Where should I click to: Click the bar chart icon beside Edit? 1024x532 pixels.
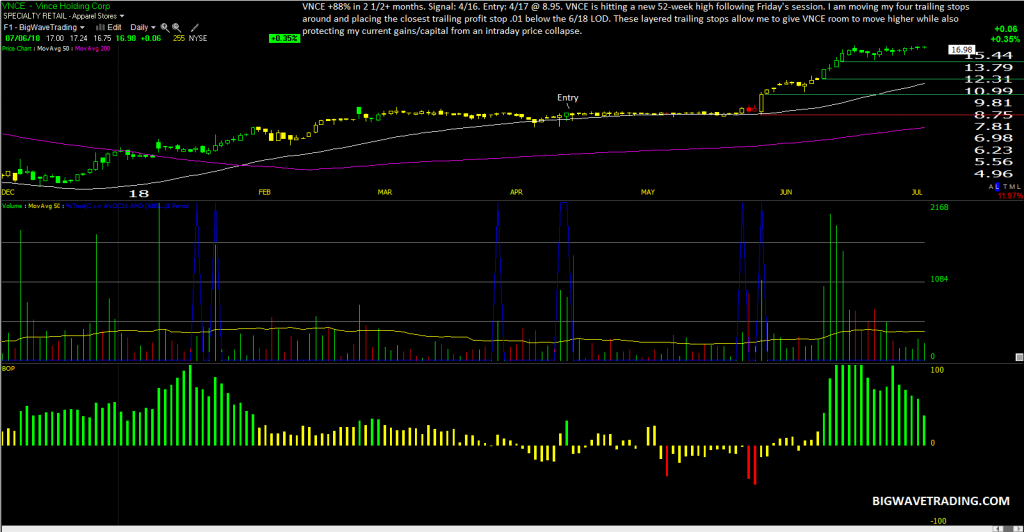(x=100, y=27)
